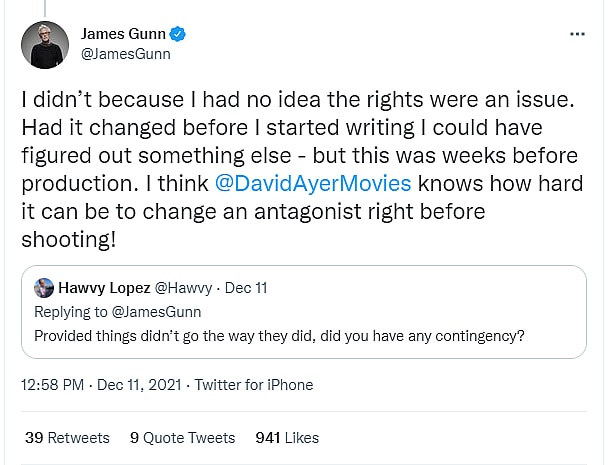The image size is (609, 465).
Task: View the 9 Quote Tweets list
Action: pyautogui.click(x=182, y=437)
